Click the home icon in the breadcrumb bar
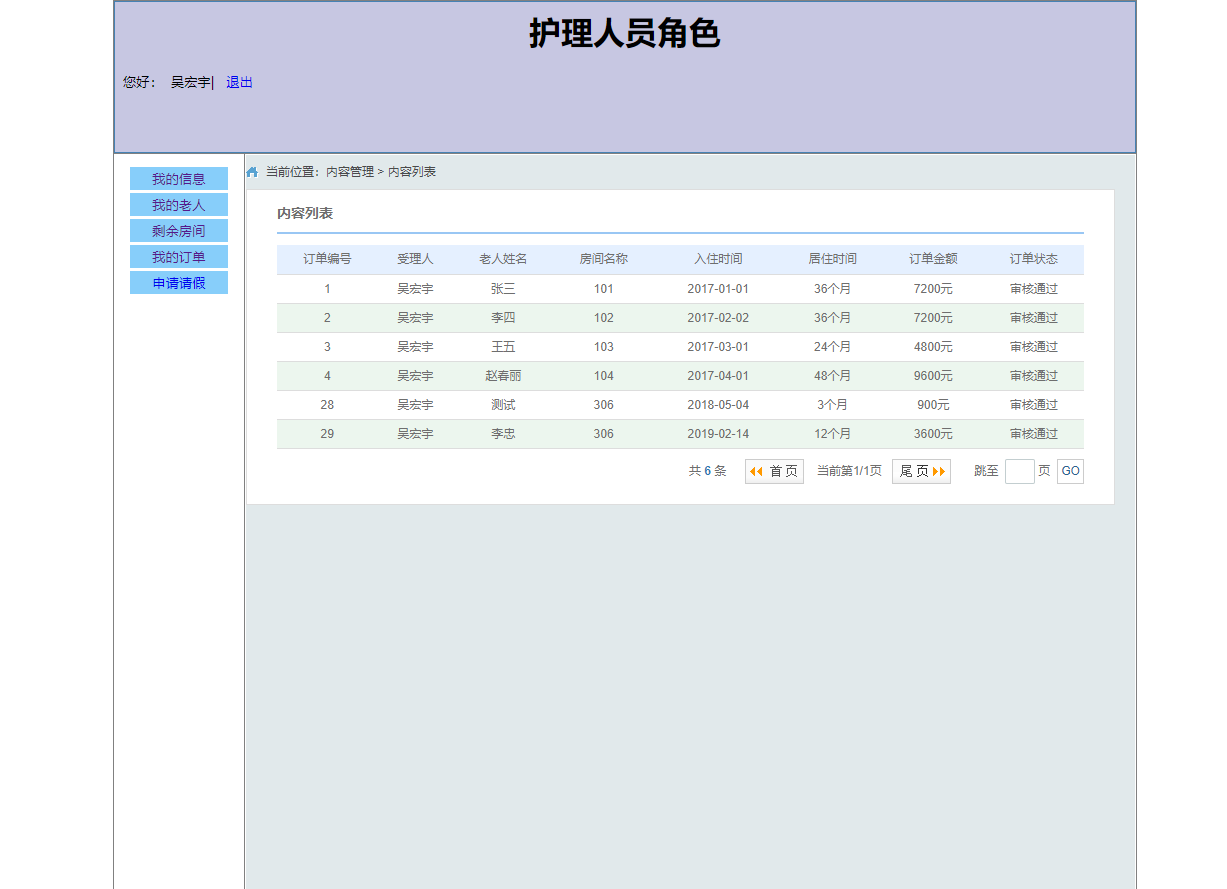This screenshot has width=1227, height=889. pyautogui.click(x=251, y=171)
